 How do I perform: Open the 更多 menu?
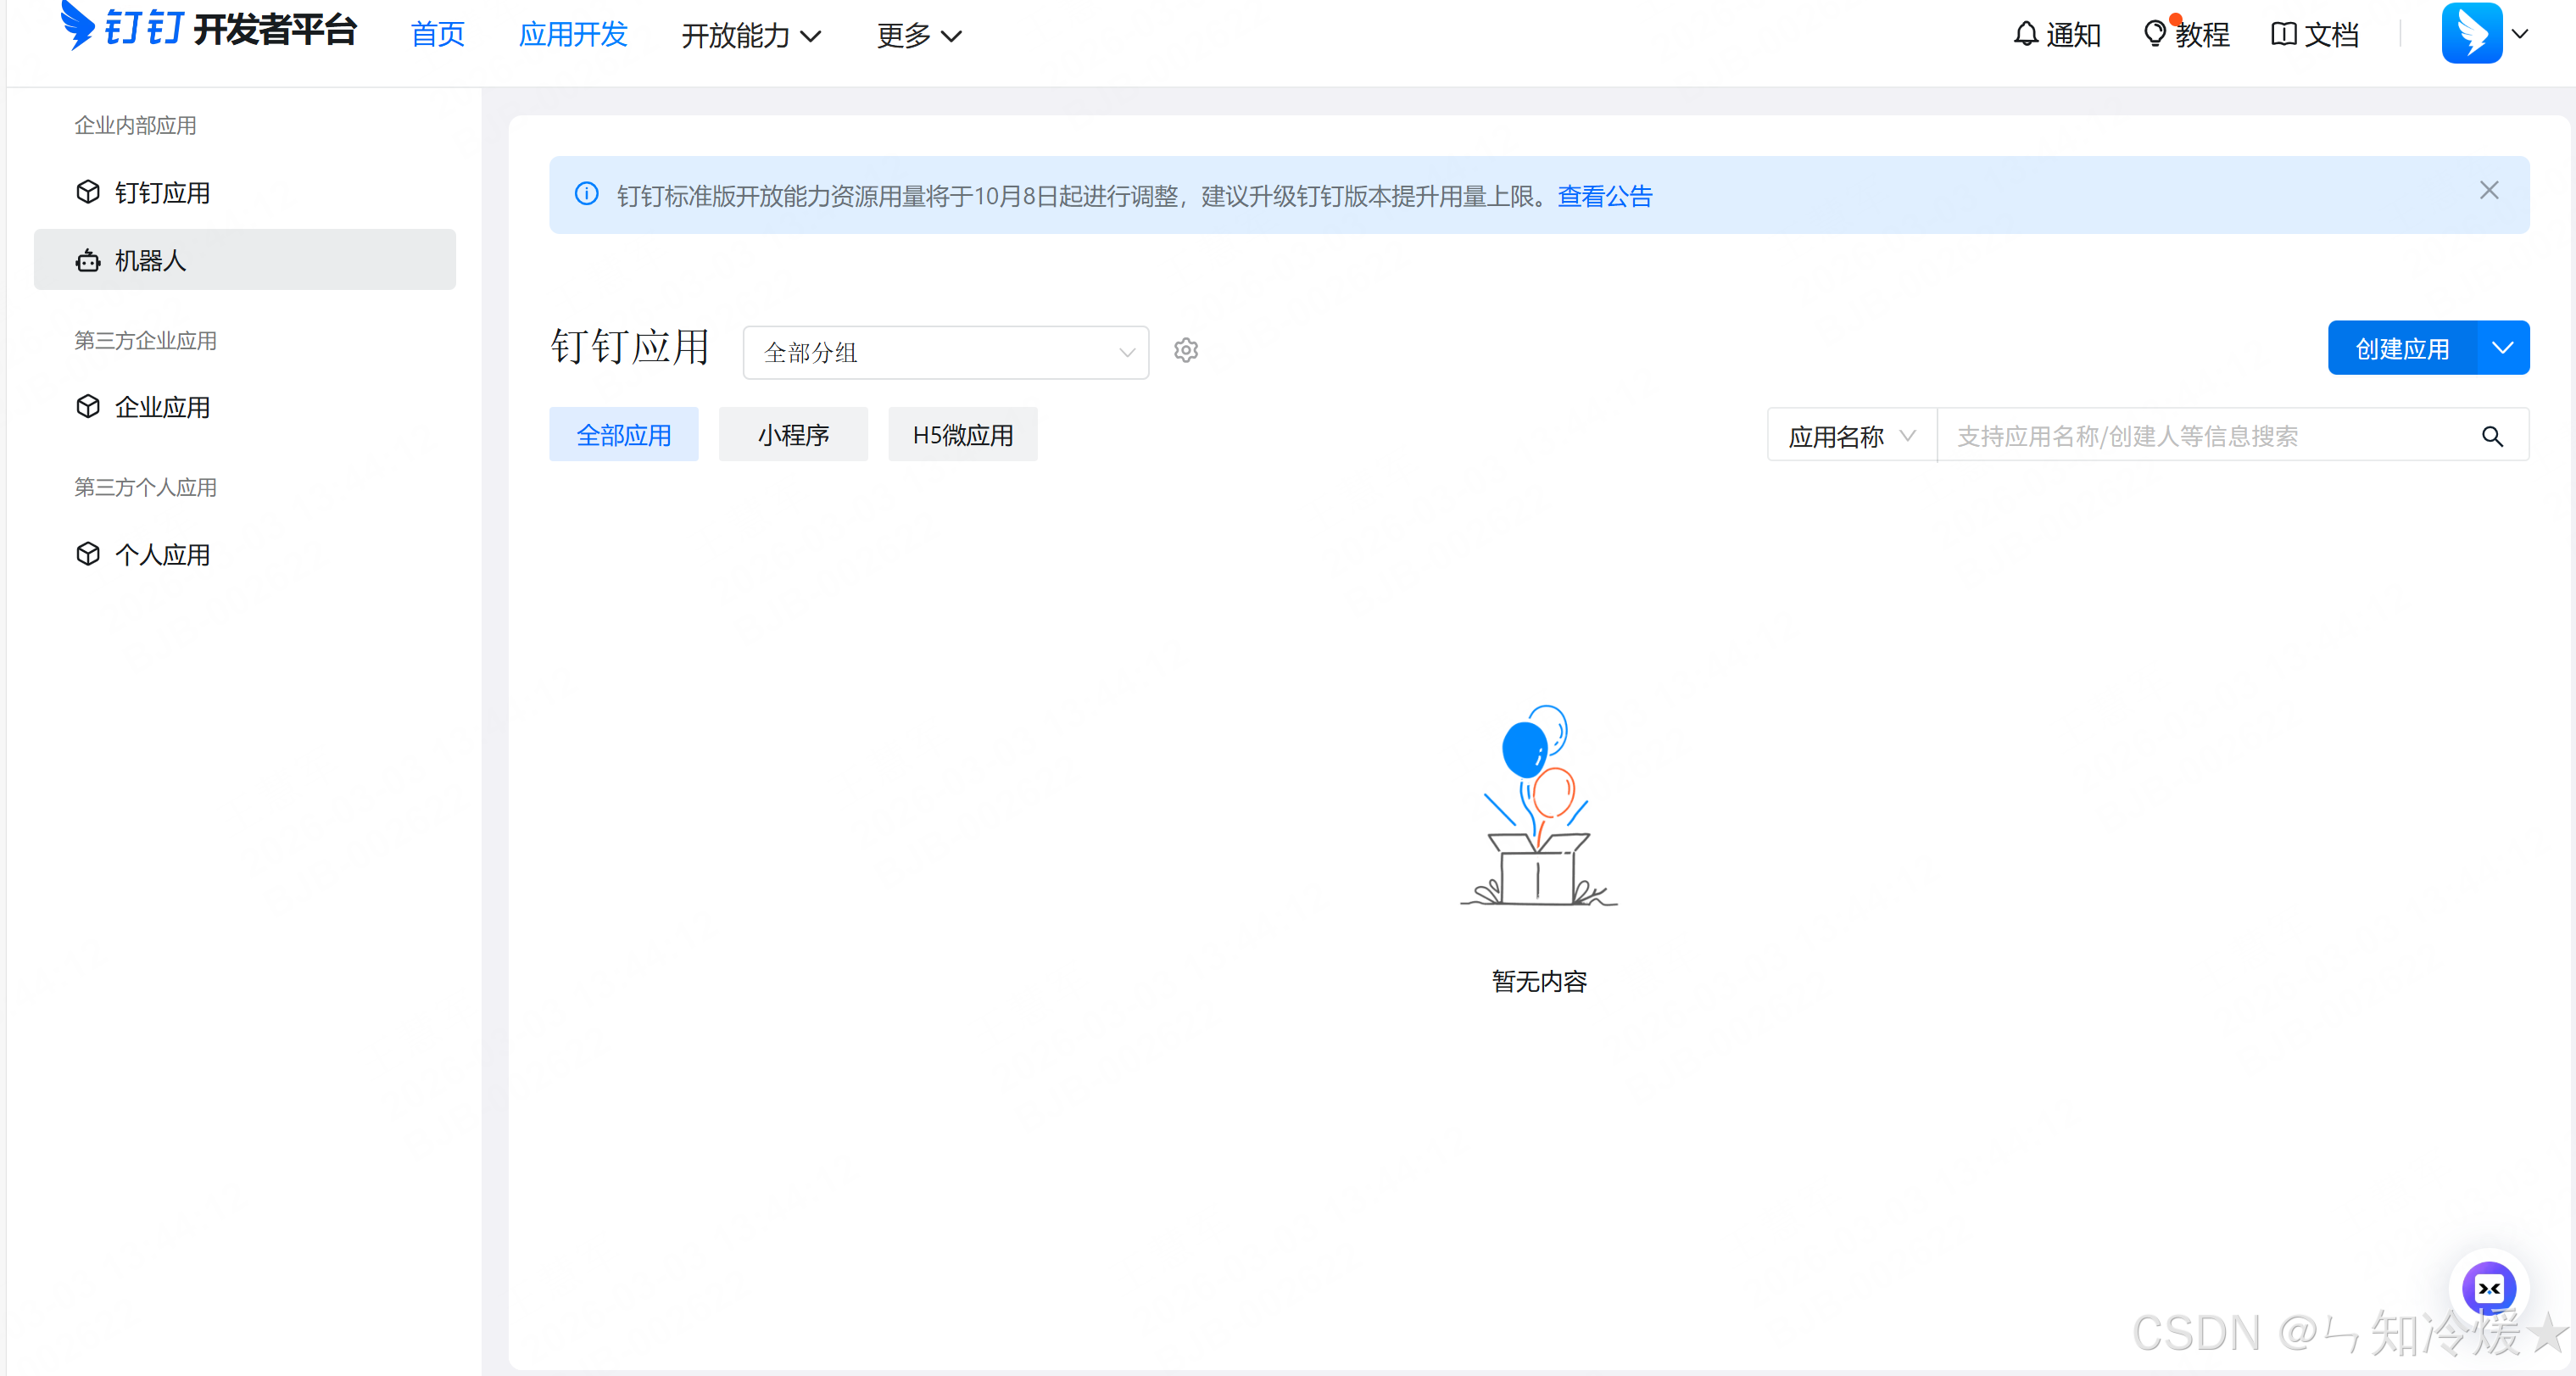point(916,35)
